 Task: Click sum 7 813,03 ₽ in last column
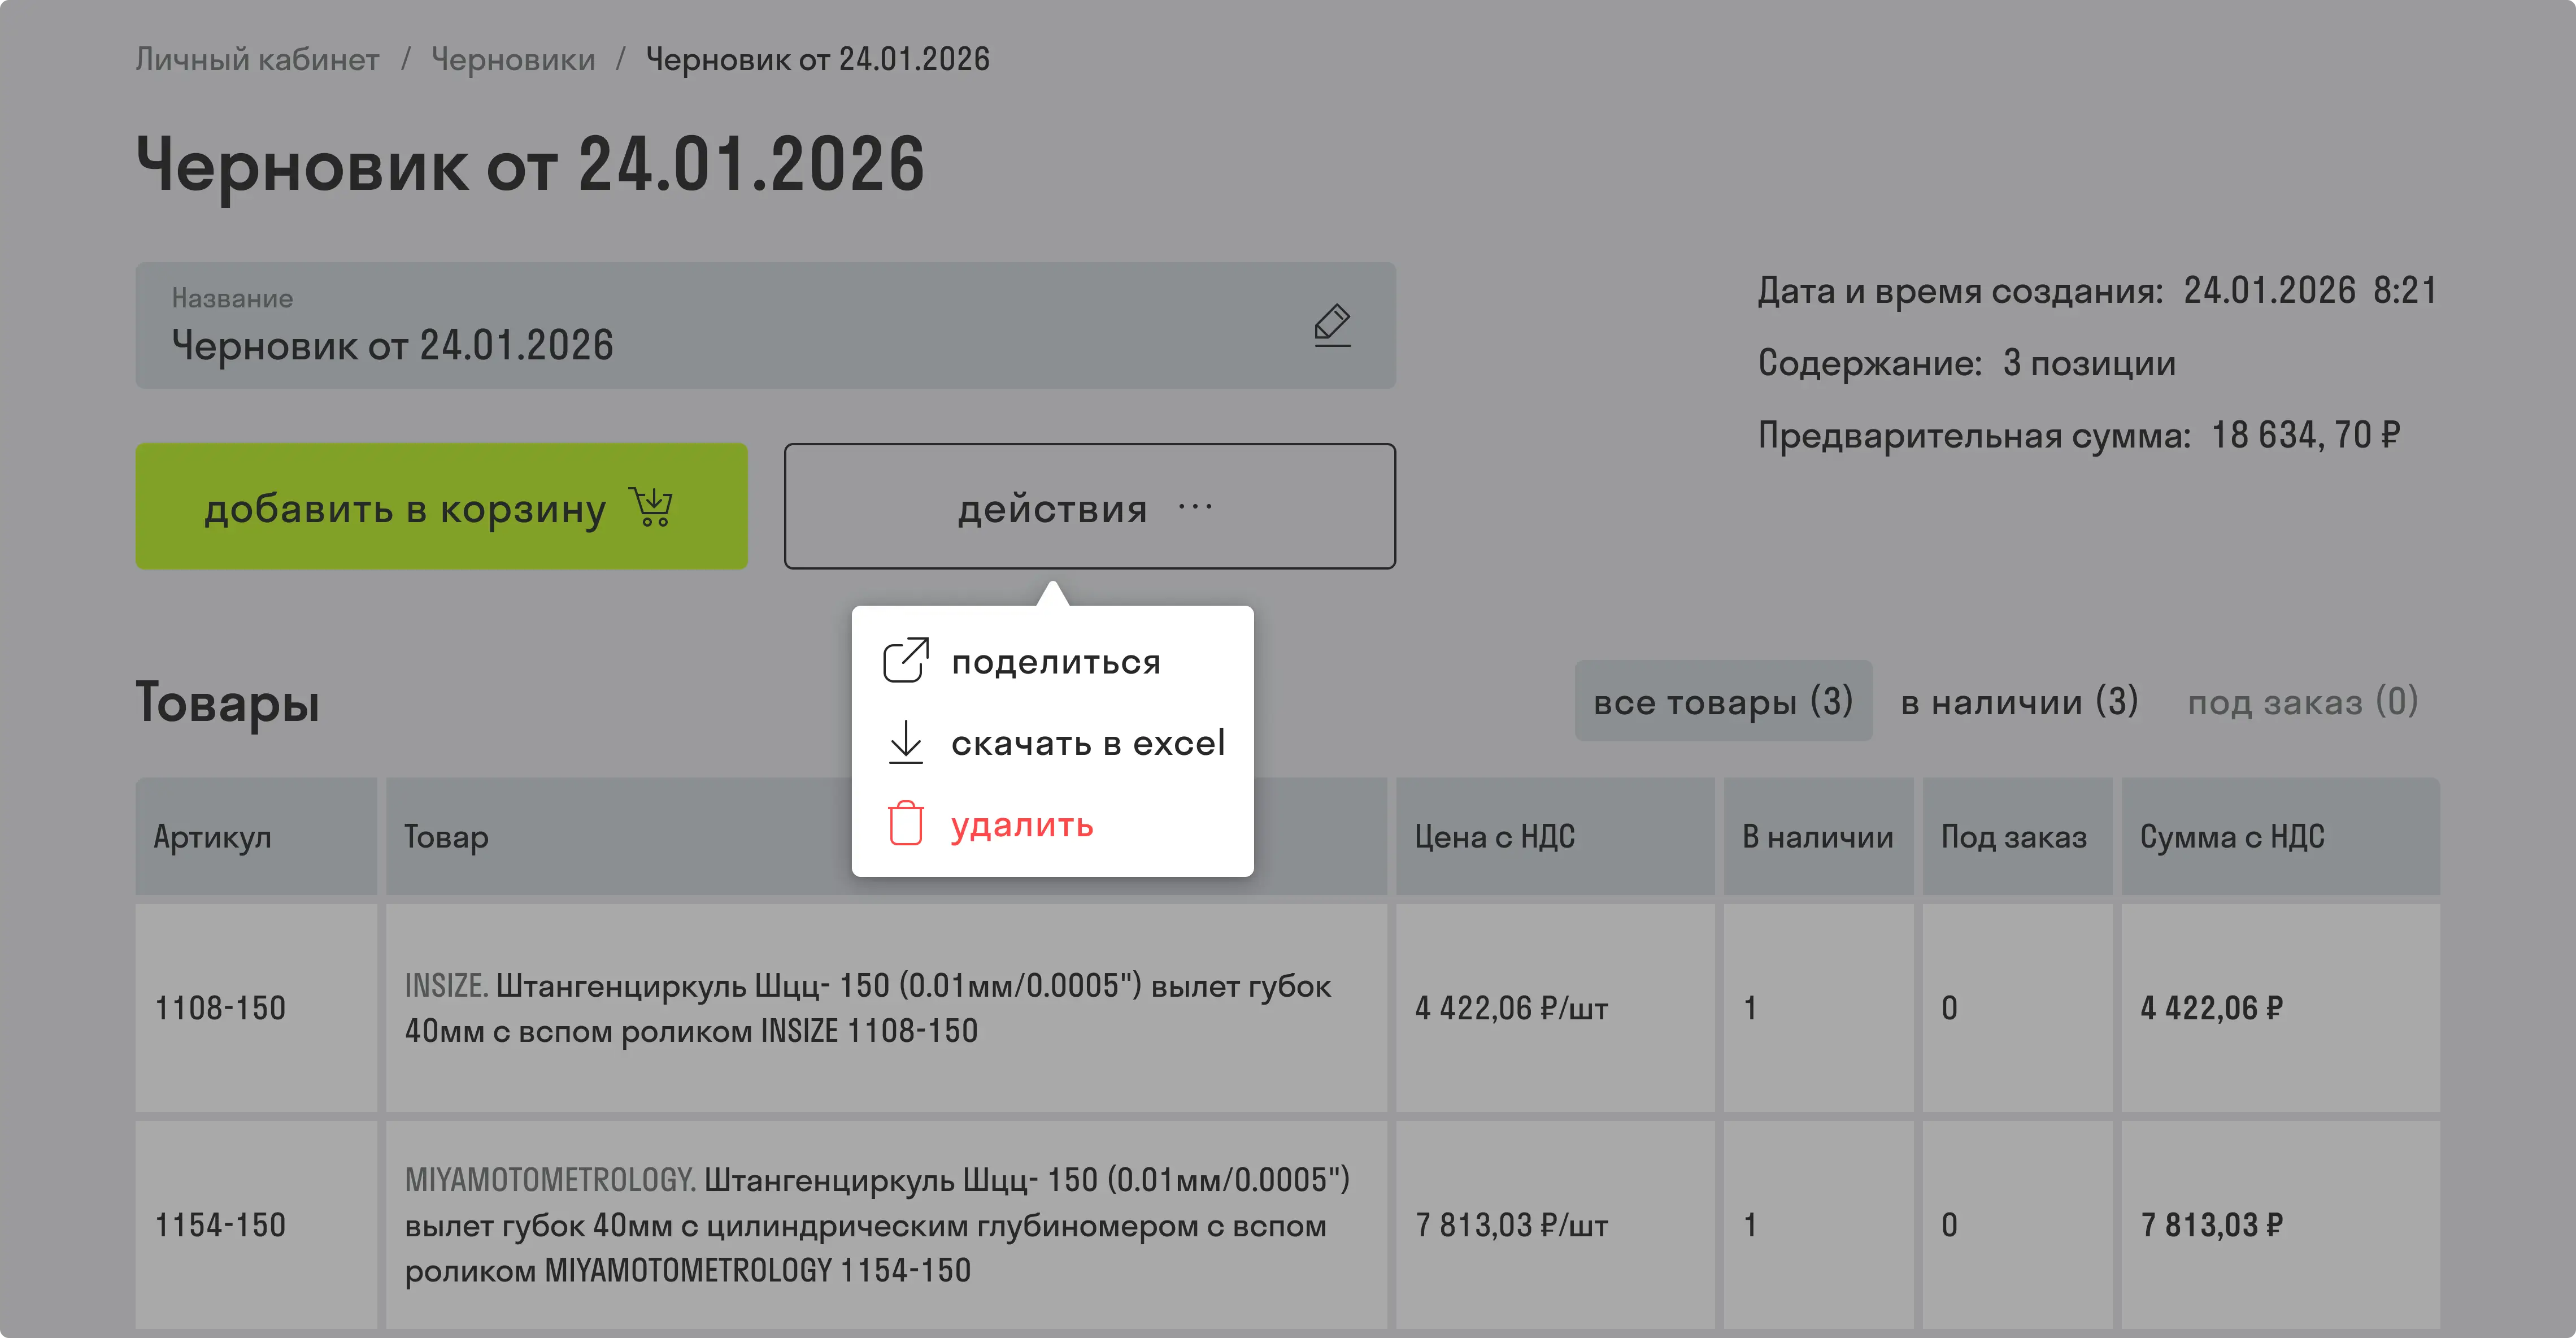(2212, 1225)
